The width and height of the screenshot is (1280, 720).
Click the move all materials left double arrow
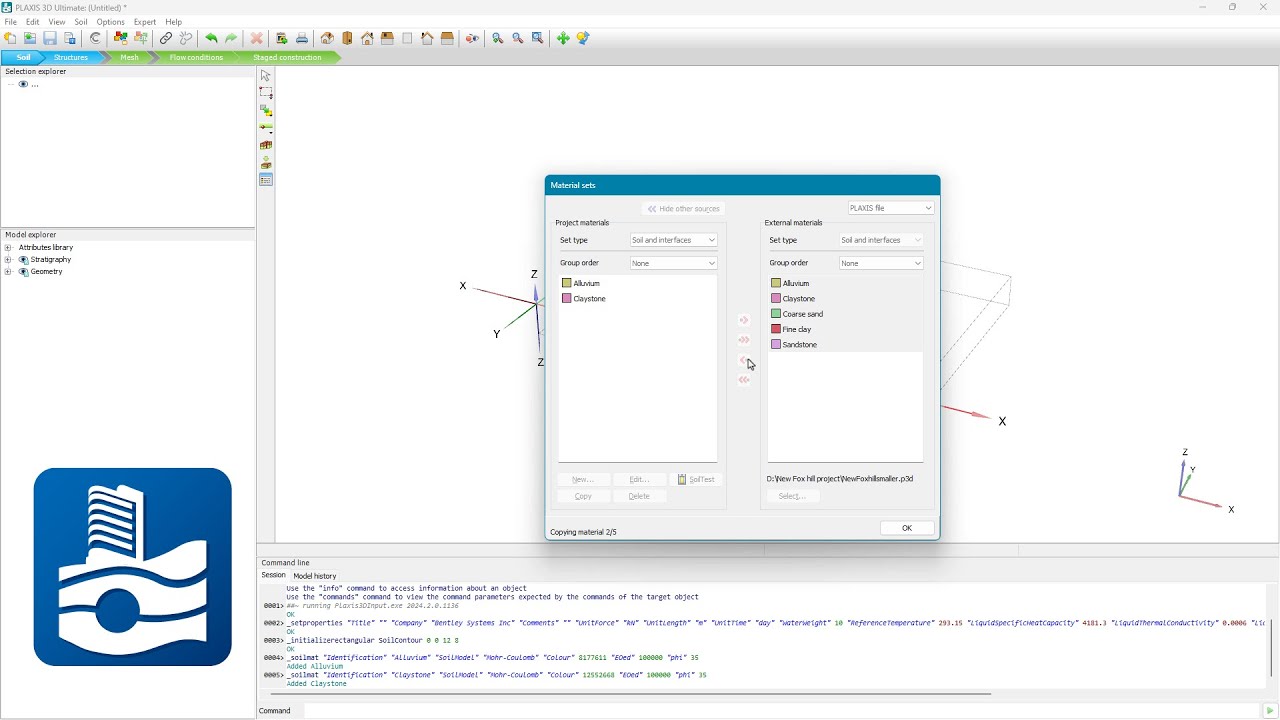click(x=744, y=380)
